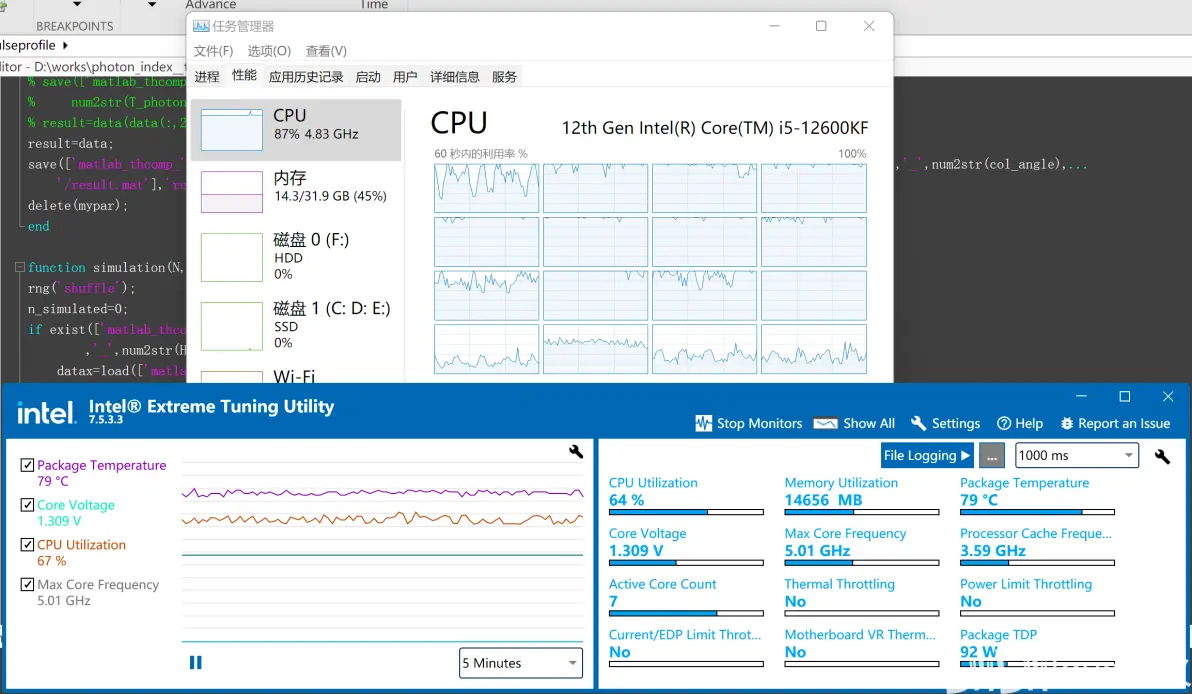Click the Intel logo in XTU header
The width and height of the screenshot is (1192, 694).
tap(46, 413)
